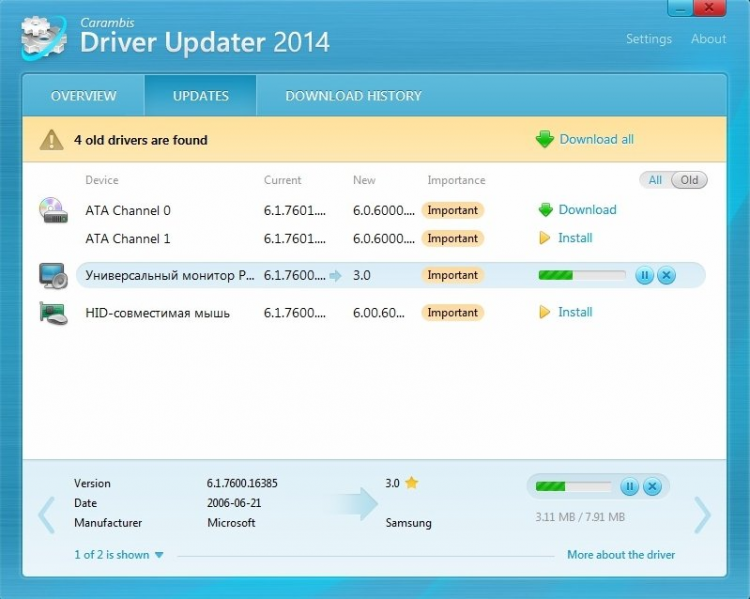Click the ATA Channel disk drive icon

click(x=52, y=211)
